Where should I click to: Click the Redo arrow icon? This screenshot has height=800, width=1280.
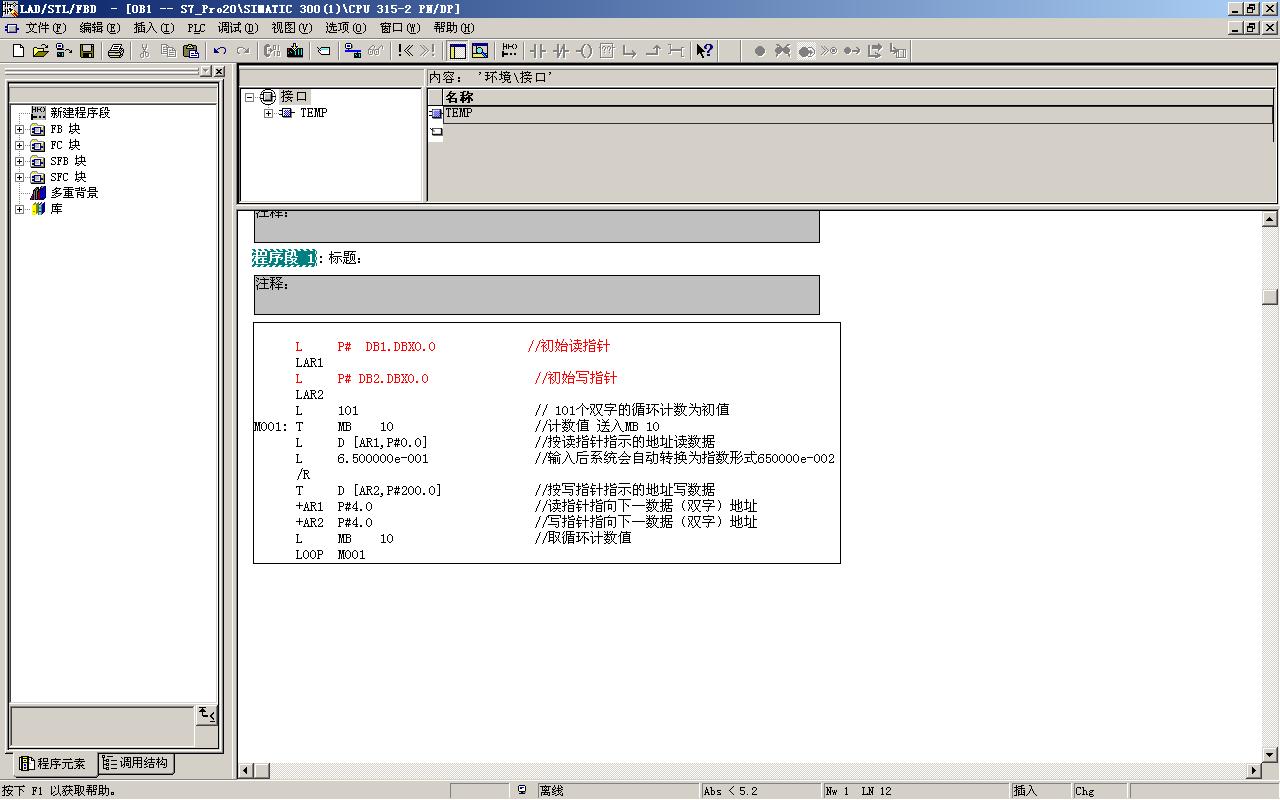coord(243,51)
